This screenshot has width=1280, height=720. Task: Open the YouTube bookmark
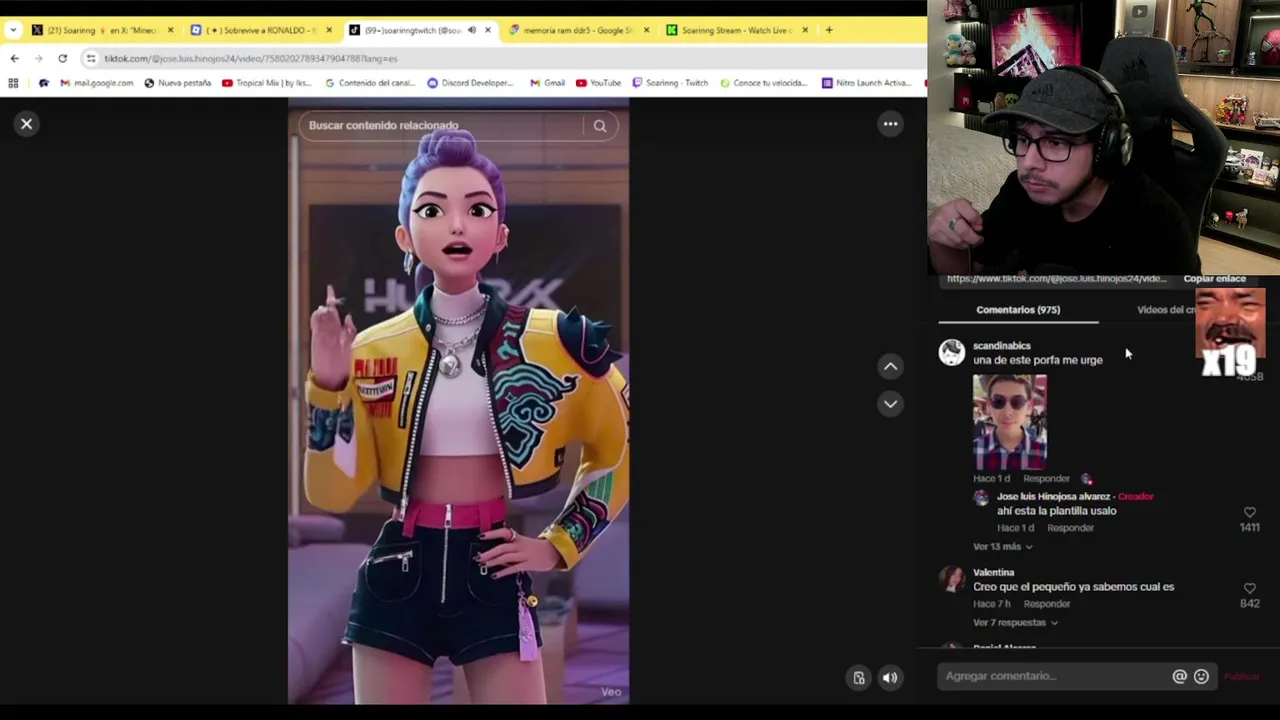click(598, 83)
